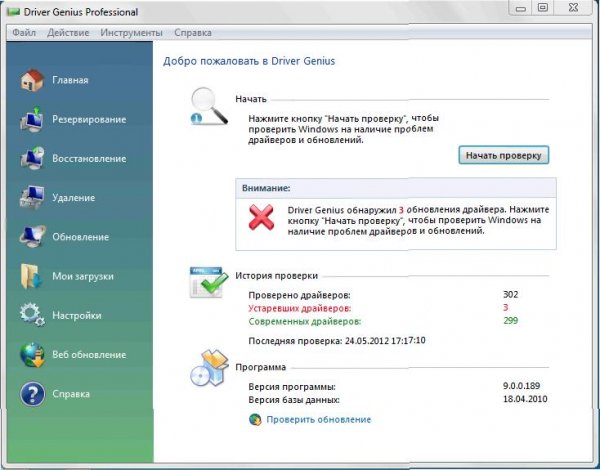Close the Driver Genius window
This screenshot has height=470, width=600.
(x=573, y=8)
